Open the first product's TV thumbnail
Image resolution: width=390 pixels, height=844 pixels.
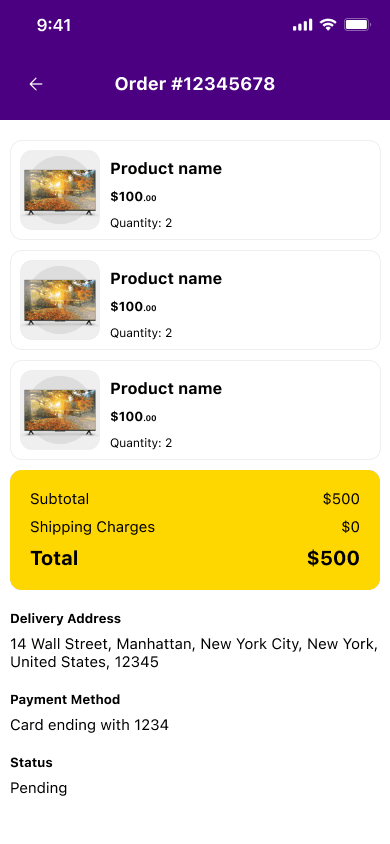[x=60, y=190]
